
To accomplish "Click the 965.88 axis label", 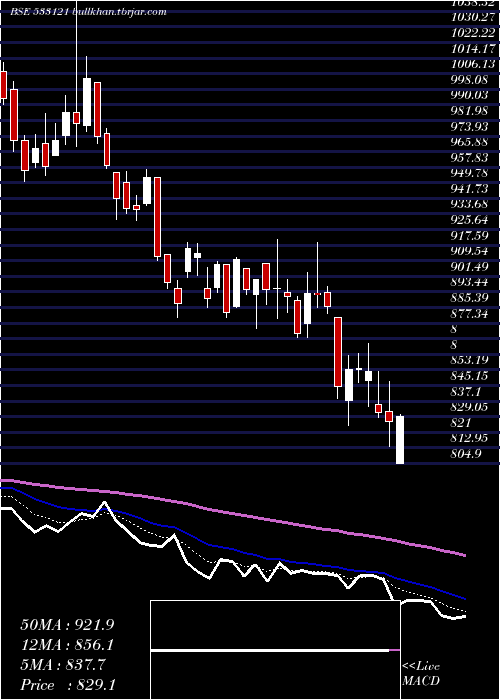I will point(471,142).
